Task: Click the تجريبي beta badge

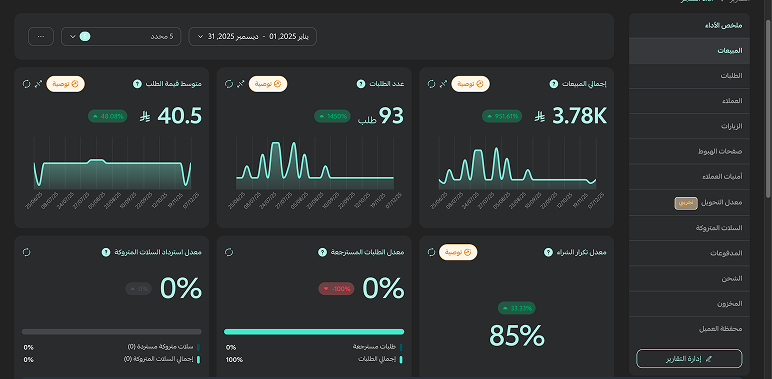Action: click(x=686, y=203)
